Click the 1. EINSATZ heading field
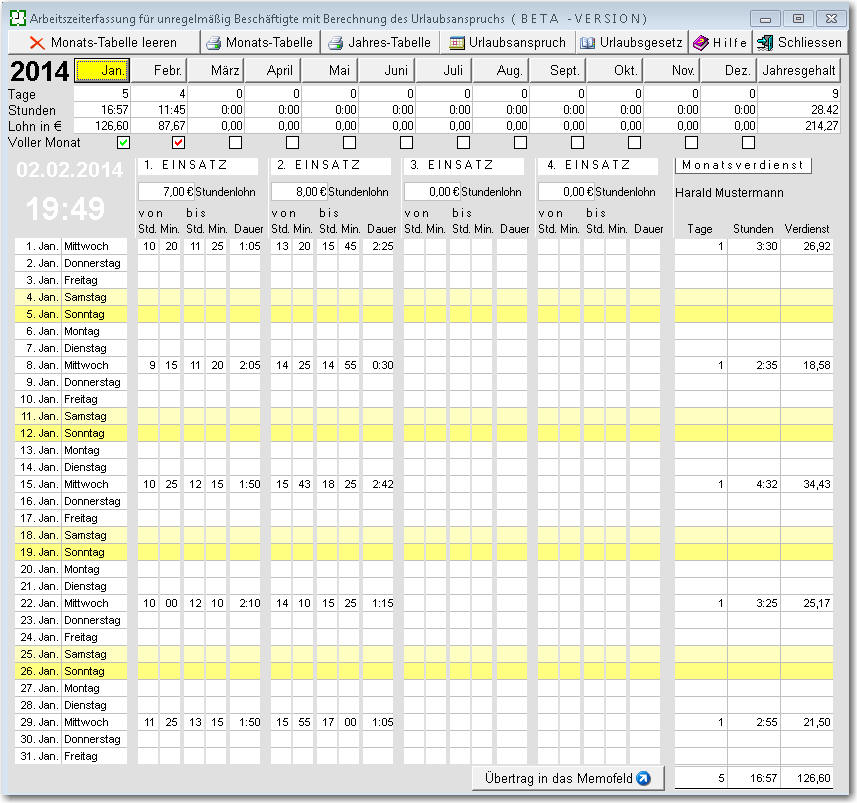Screen dimensions: 857x803 click(198, 165)
